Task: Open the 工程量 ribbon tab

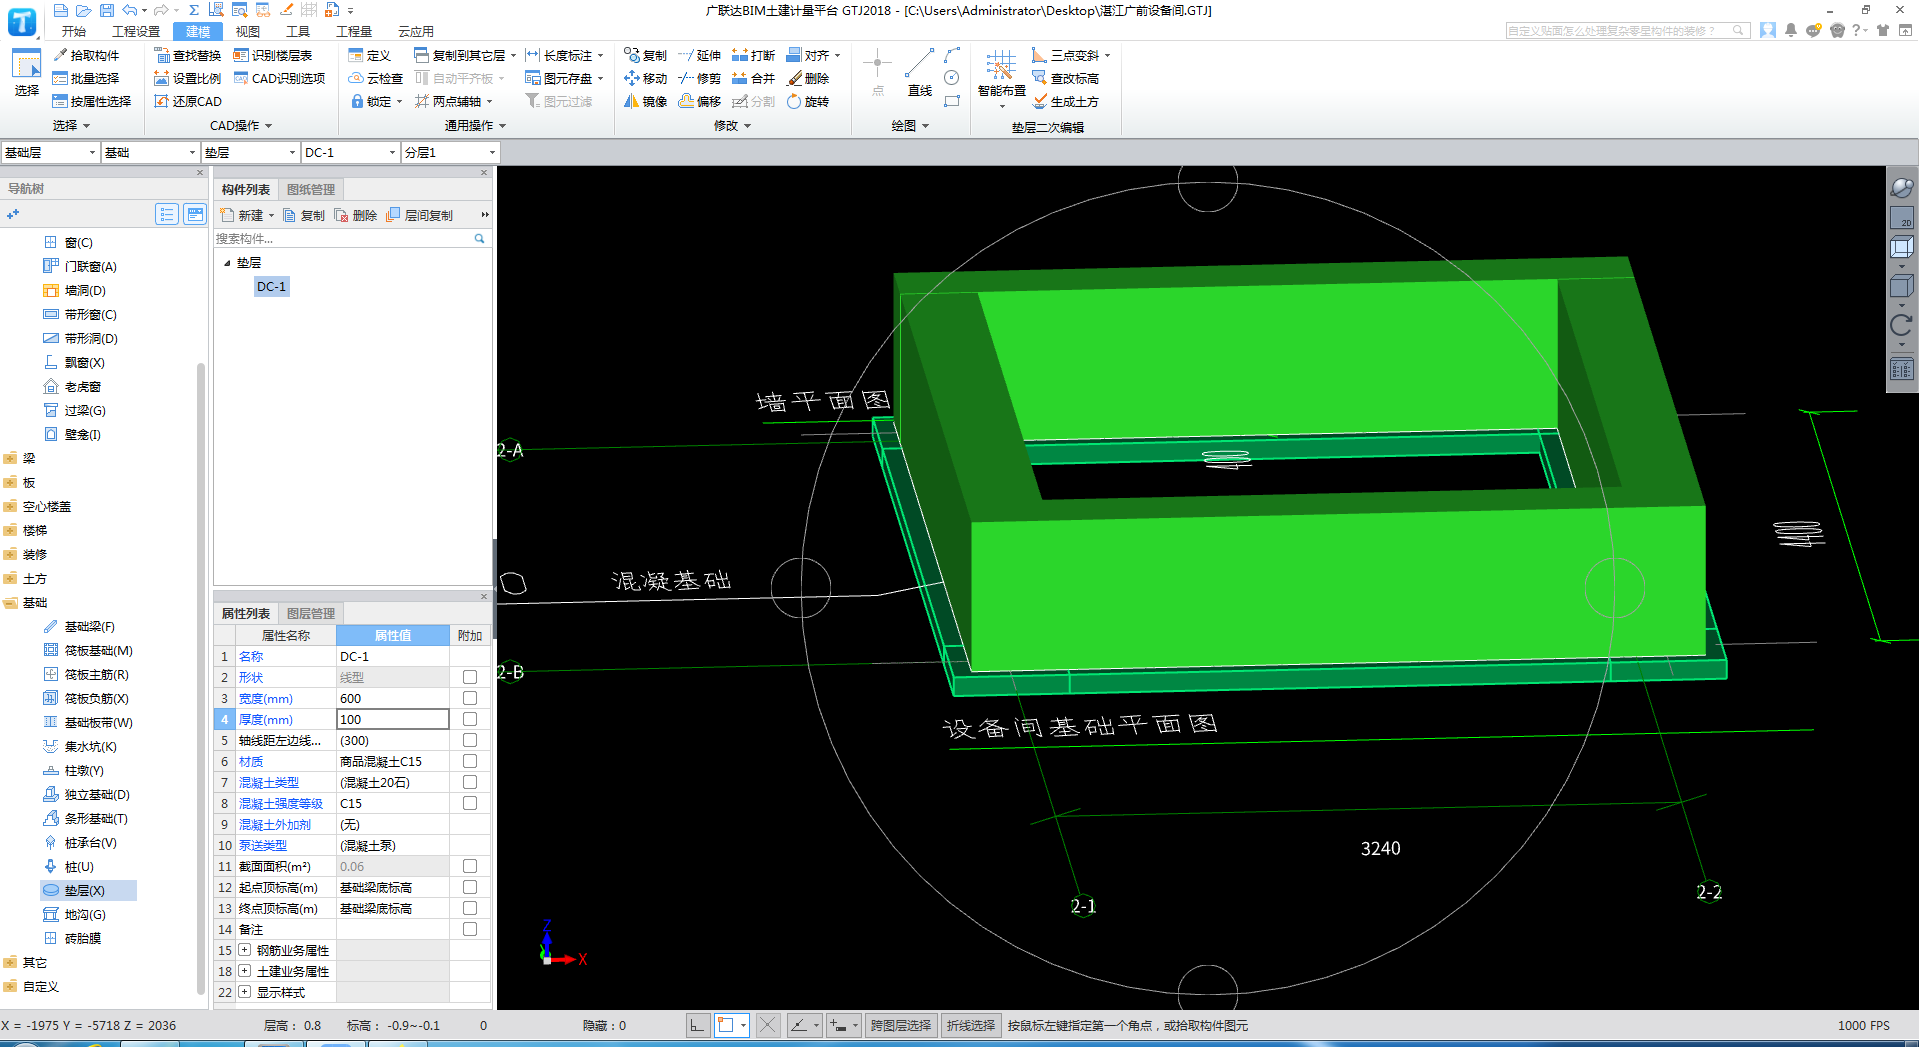Action: [354, 31]
